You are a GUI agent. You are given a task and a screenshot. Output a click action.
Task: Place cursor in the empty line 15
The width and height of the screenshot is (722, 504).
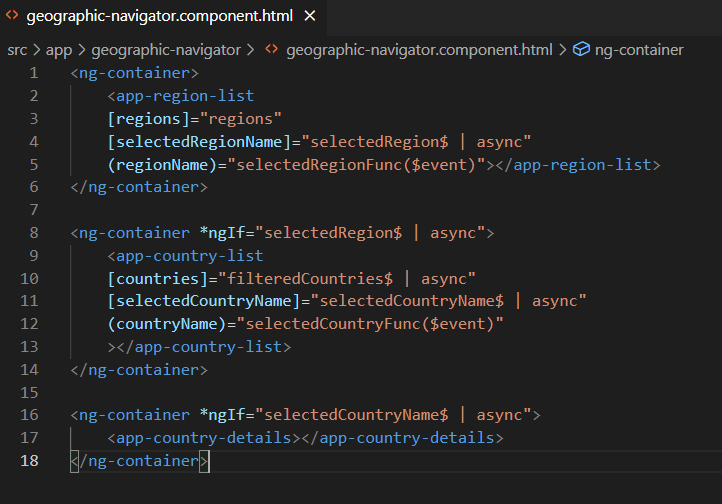point(300,392)
